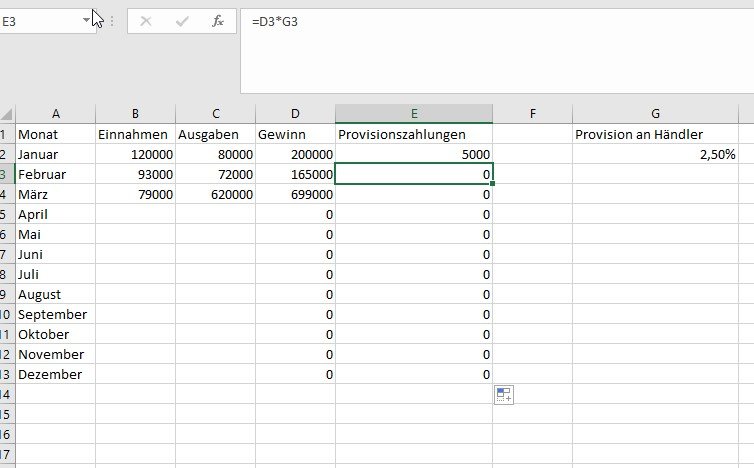Viewport: 754px width, 468px height.
Task: Click cell 'August'
Action: click(x=56, y=294)
